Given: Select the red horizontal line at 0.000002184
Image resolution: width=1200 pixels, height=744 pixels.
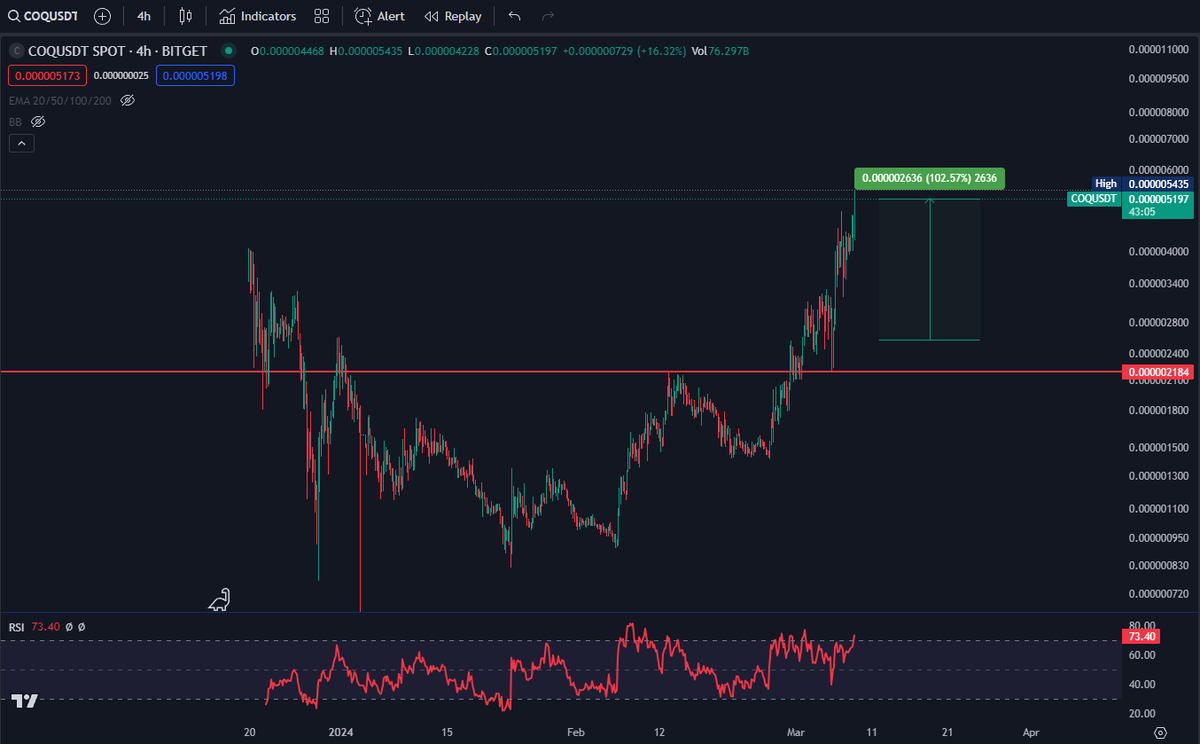Looking at the screenshot, I should [x=560, y=372].
